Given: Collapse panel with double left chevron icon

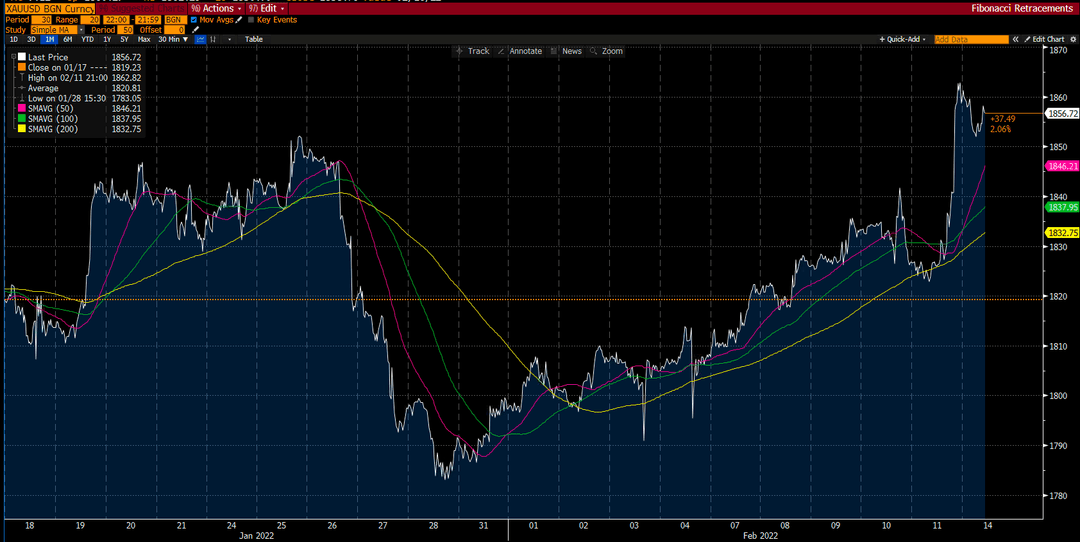Looking at the screenshot, I should 1015,39.
